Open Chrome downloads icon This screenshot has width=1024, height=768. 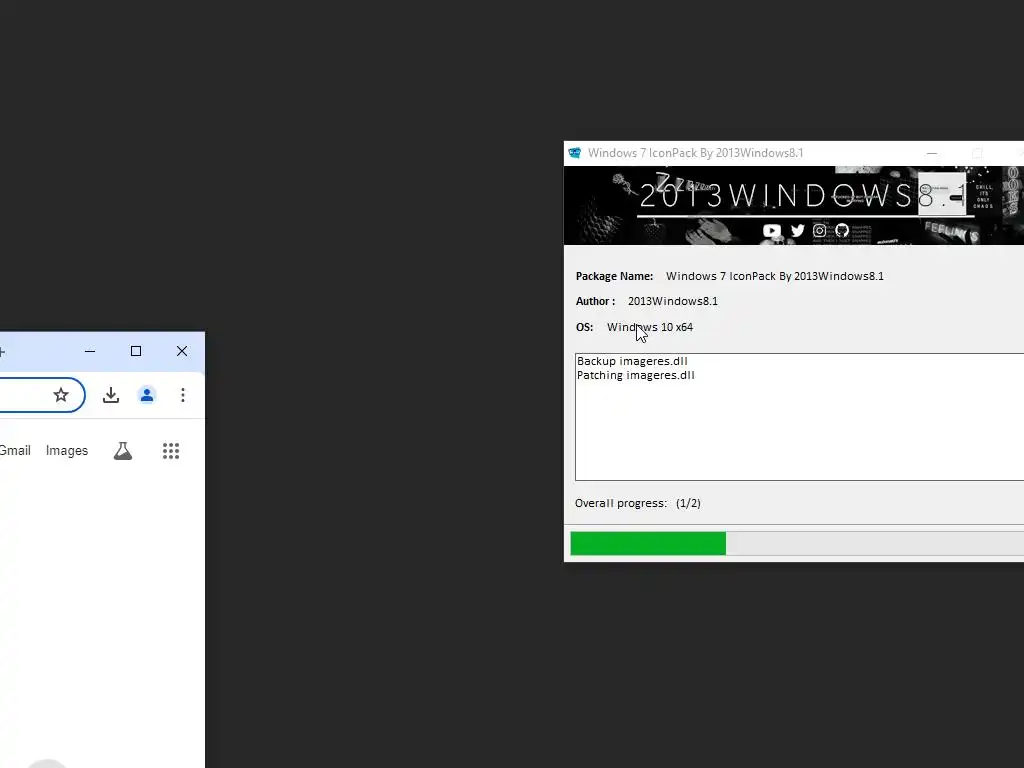[x=111, y=394]
